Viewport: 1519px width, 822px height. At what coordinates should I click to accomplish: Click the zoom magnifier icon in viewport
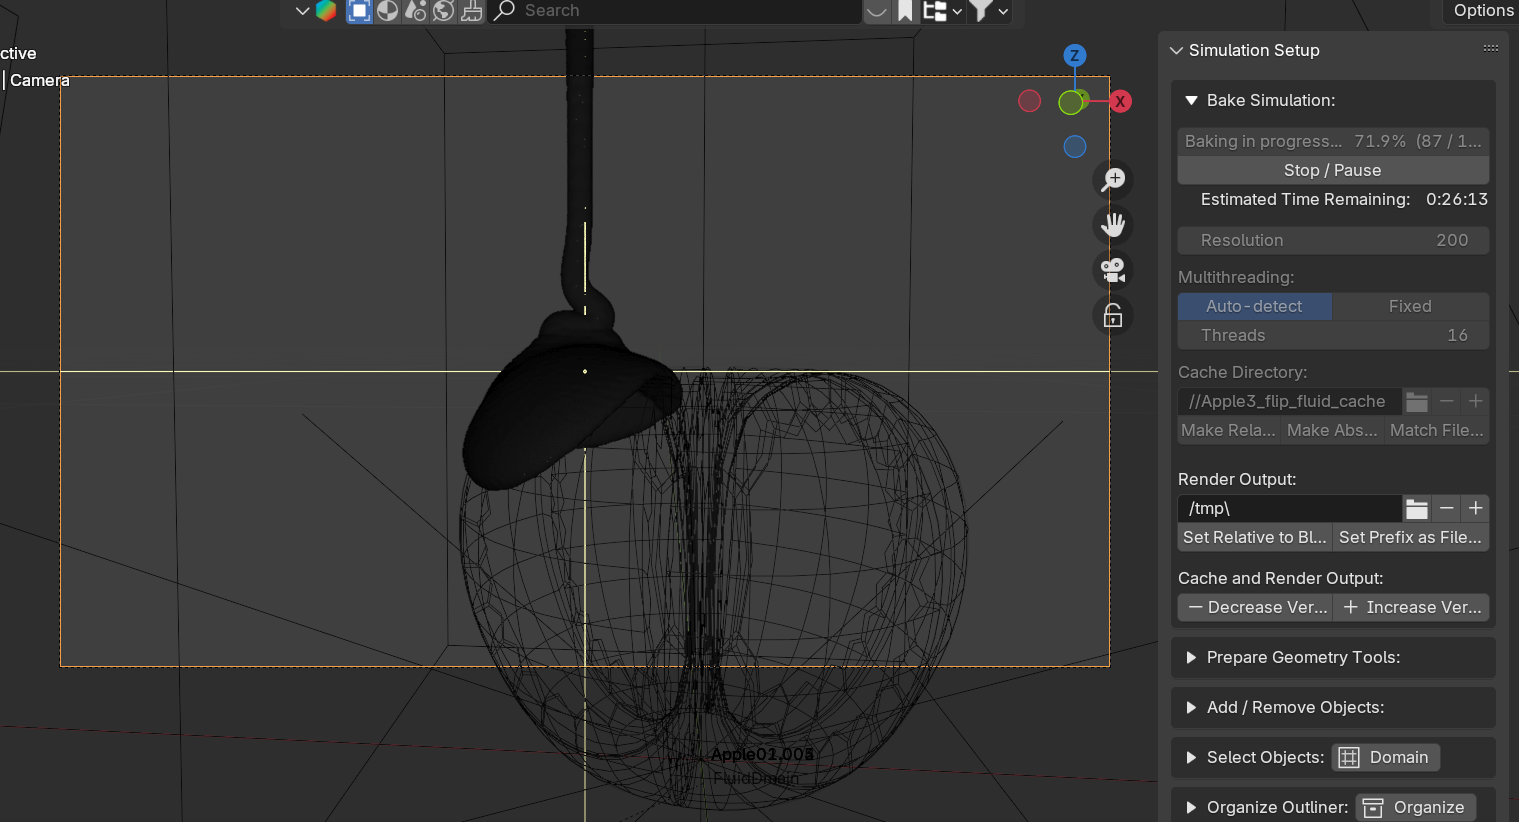(1113, 180)
